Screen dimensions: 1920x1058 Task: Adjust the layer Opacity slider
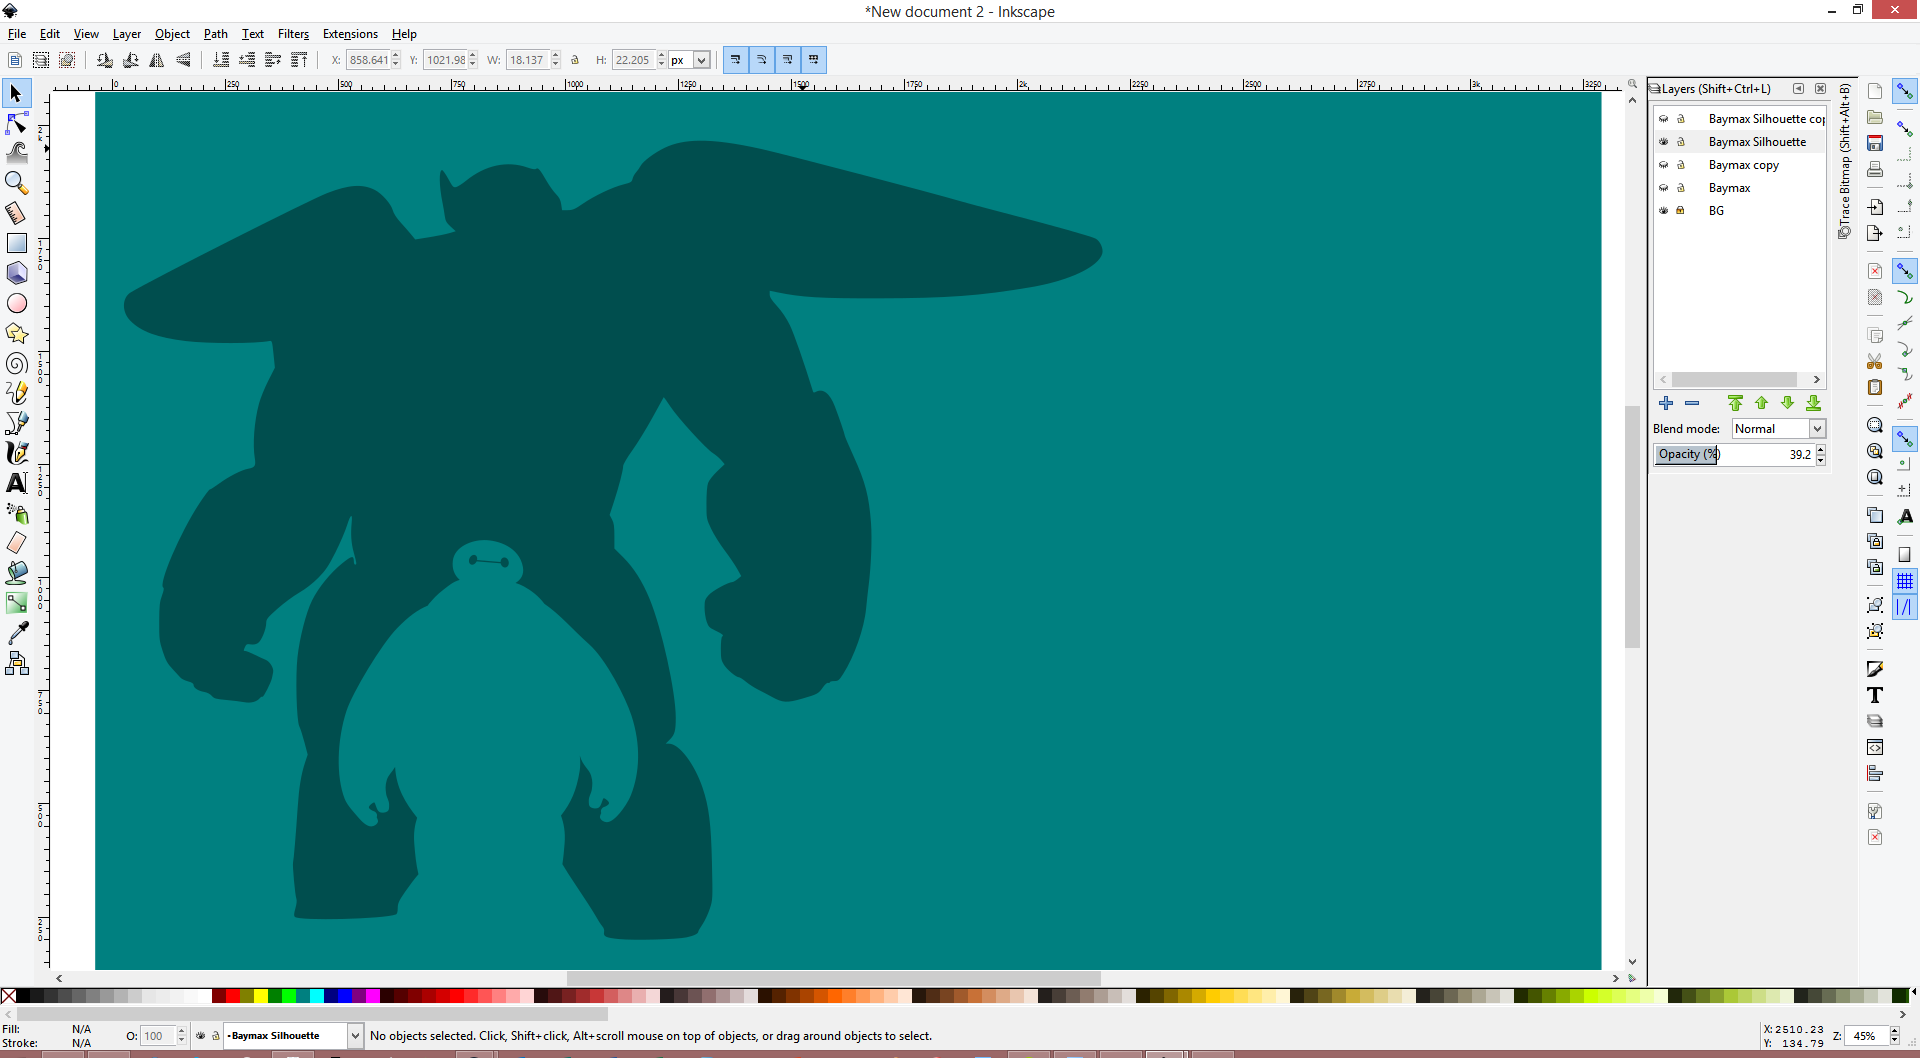[1734, 454]
